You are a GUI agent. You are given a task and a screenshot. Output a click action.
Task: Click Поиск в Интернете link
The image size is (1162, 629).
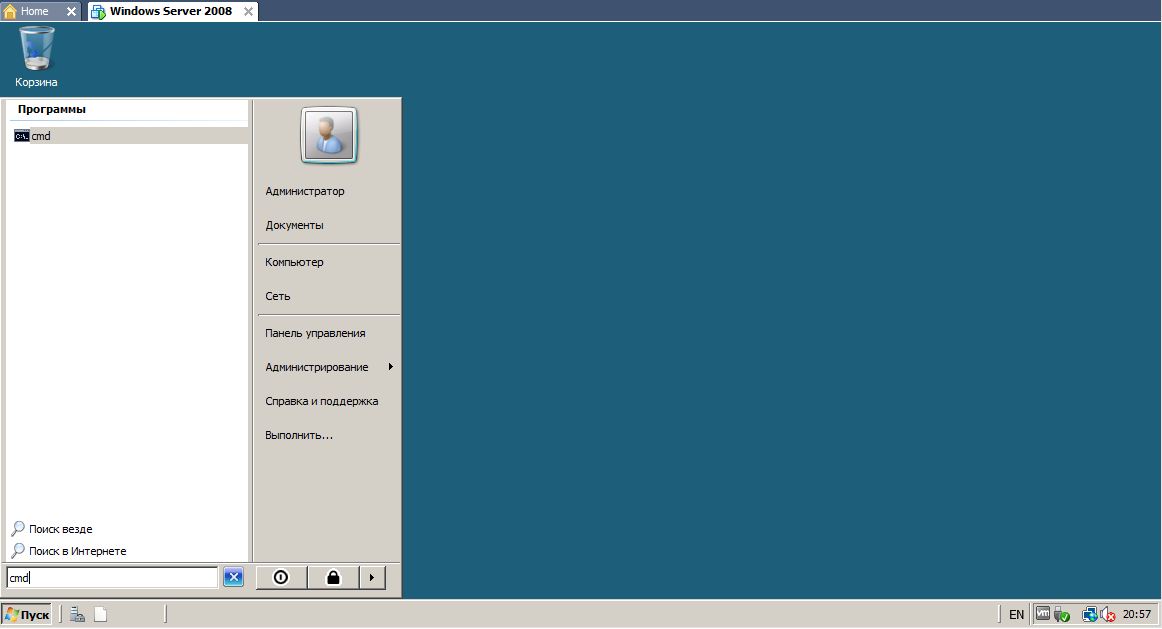click(69, 551)
